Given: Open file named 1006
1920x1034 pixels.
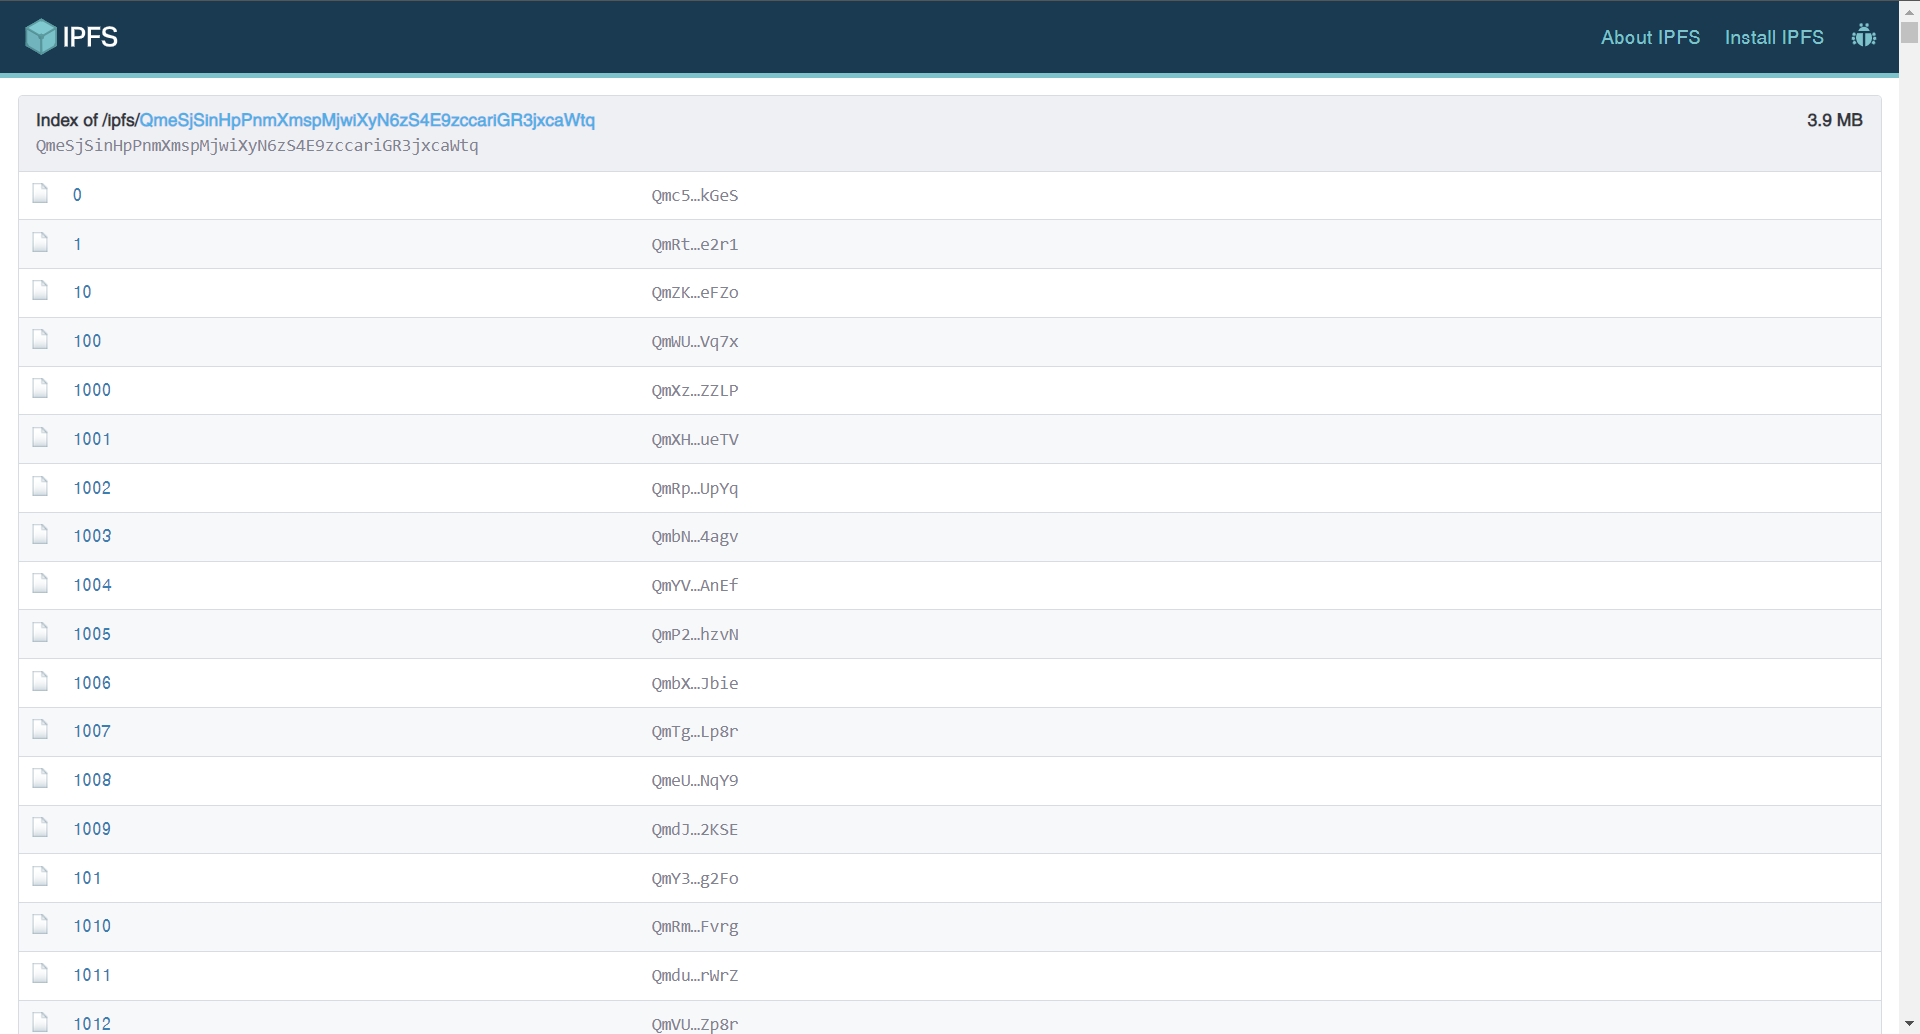Looking at the screenshot, I should pyautogui.click(x=92, y=683).
